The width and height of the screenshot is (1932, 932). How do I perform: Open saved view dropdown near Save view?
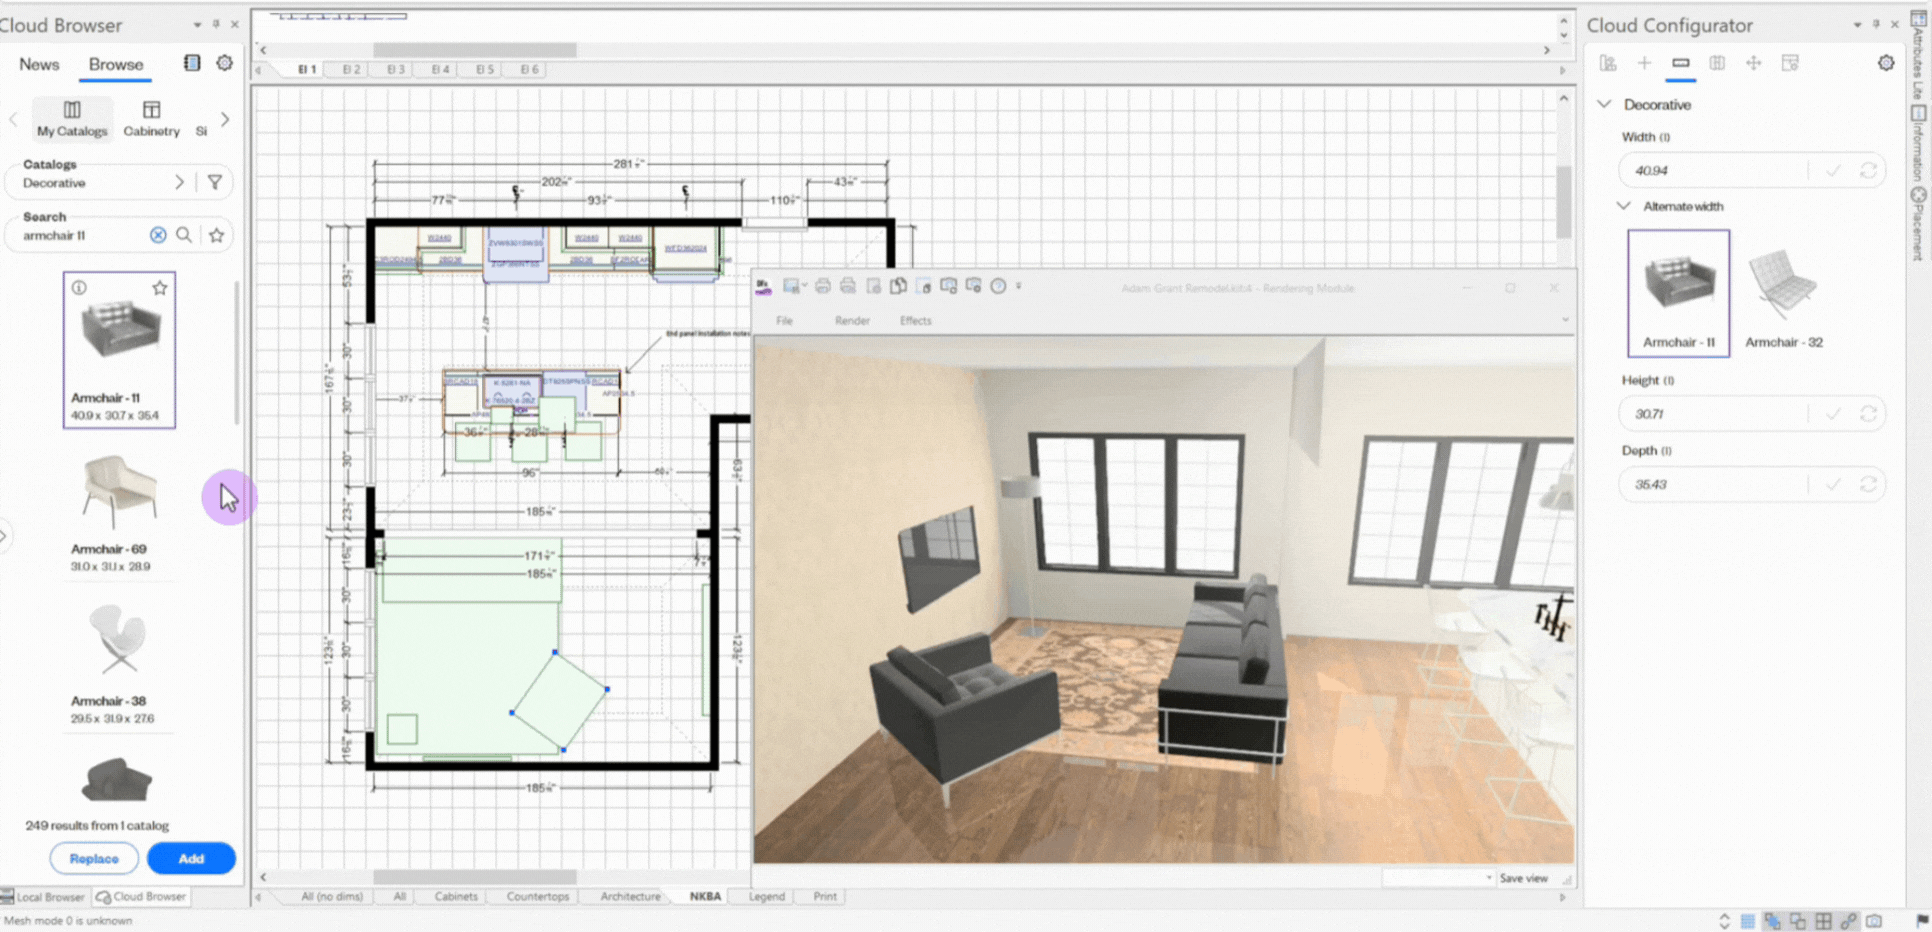click(x=1489, y=878)
